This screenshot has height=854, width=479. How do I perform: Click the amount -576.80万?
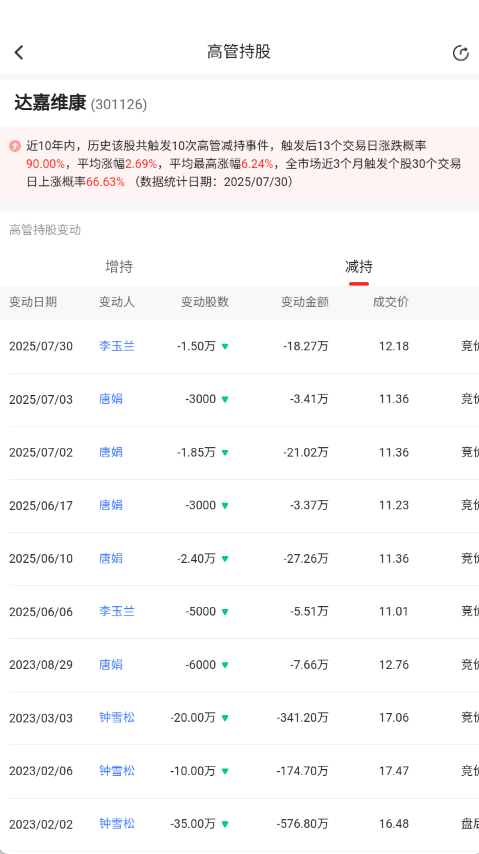tap(302, 824)
